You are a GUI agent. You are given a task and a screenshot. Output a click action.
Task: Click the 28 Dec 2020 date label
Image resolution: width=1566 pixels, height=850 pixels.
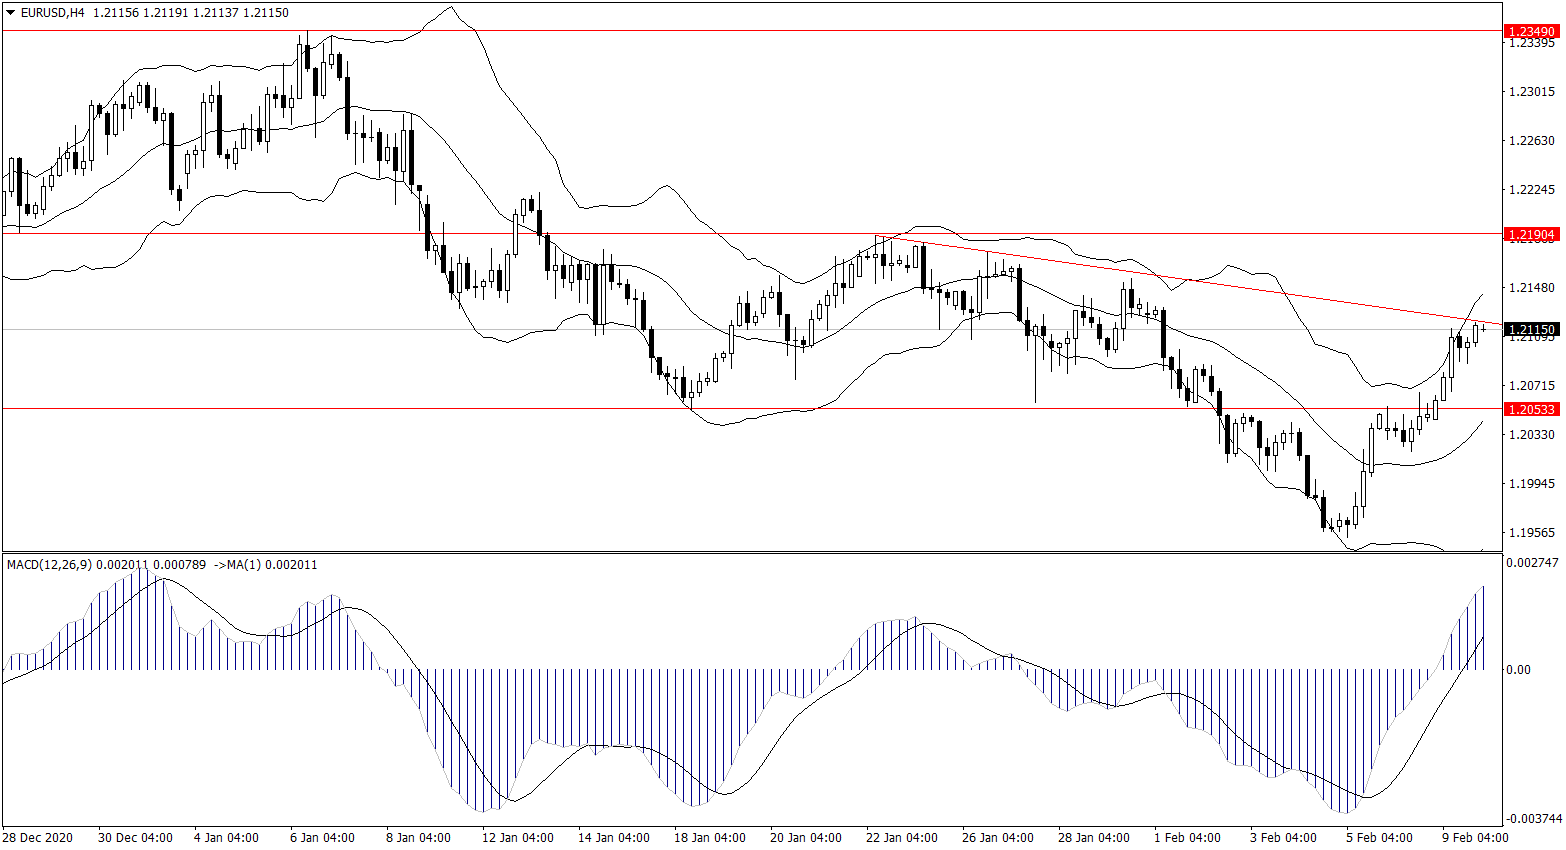click(x=38, y=838)
